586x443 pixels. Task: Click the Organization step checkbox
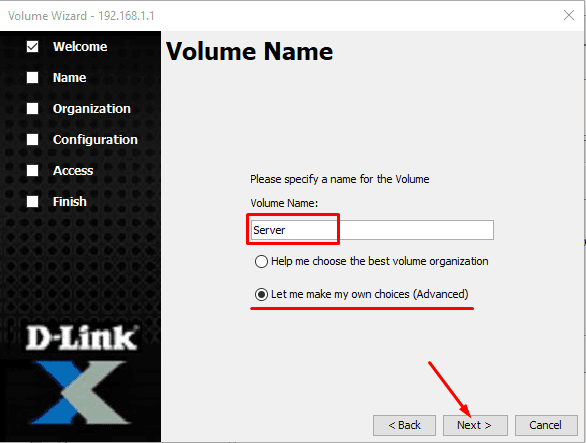pyautogui.click(x=33, y=108)
